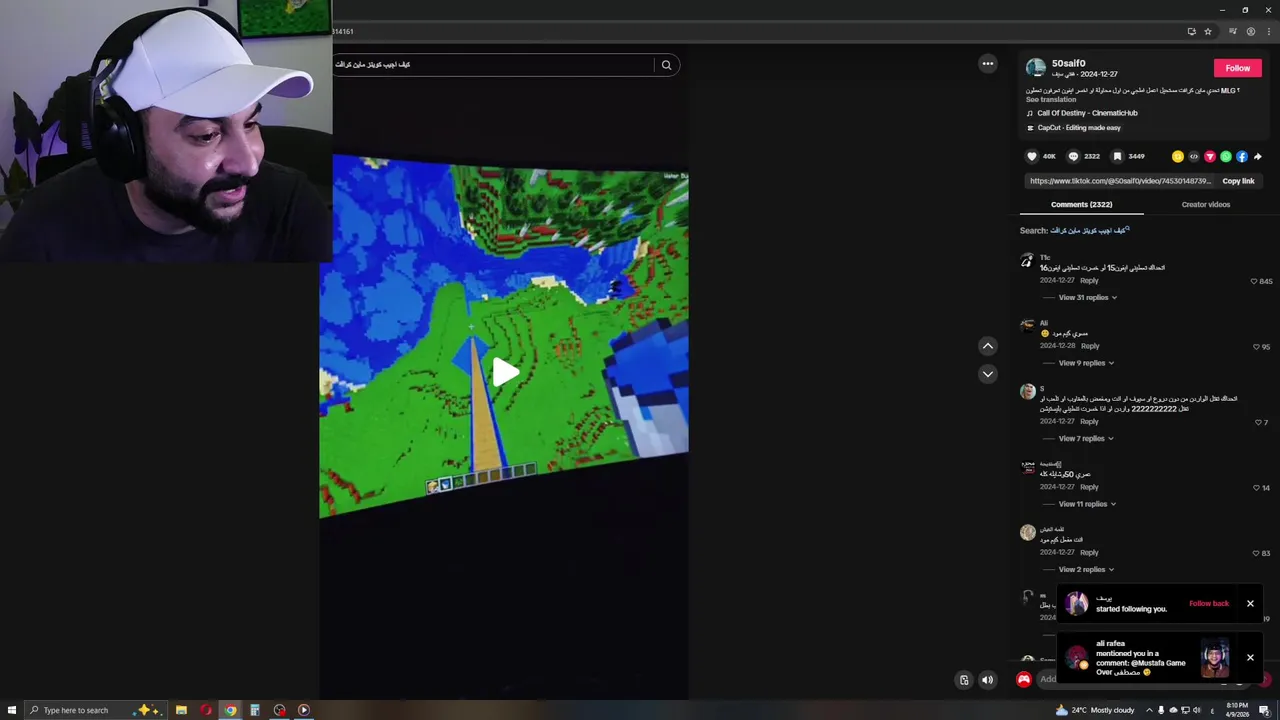This screenshot has height=720, width=1280.
Task: Like the comment with 14 likes
Action: coord(1256,488)
